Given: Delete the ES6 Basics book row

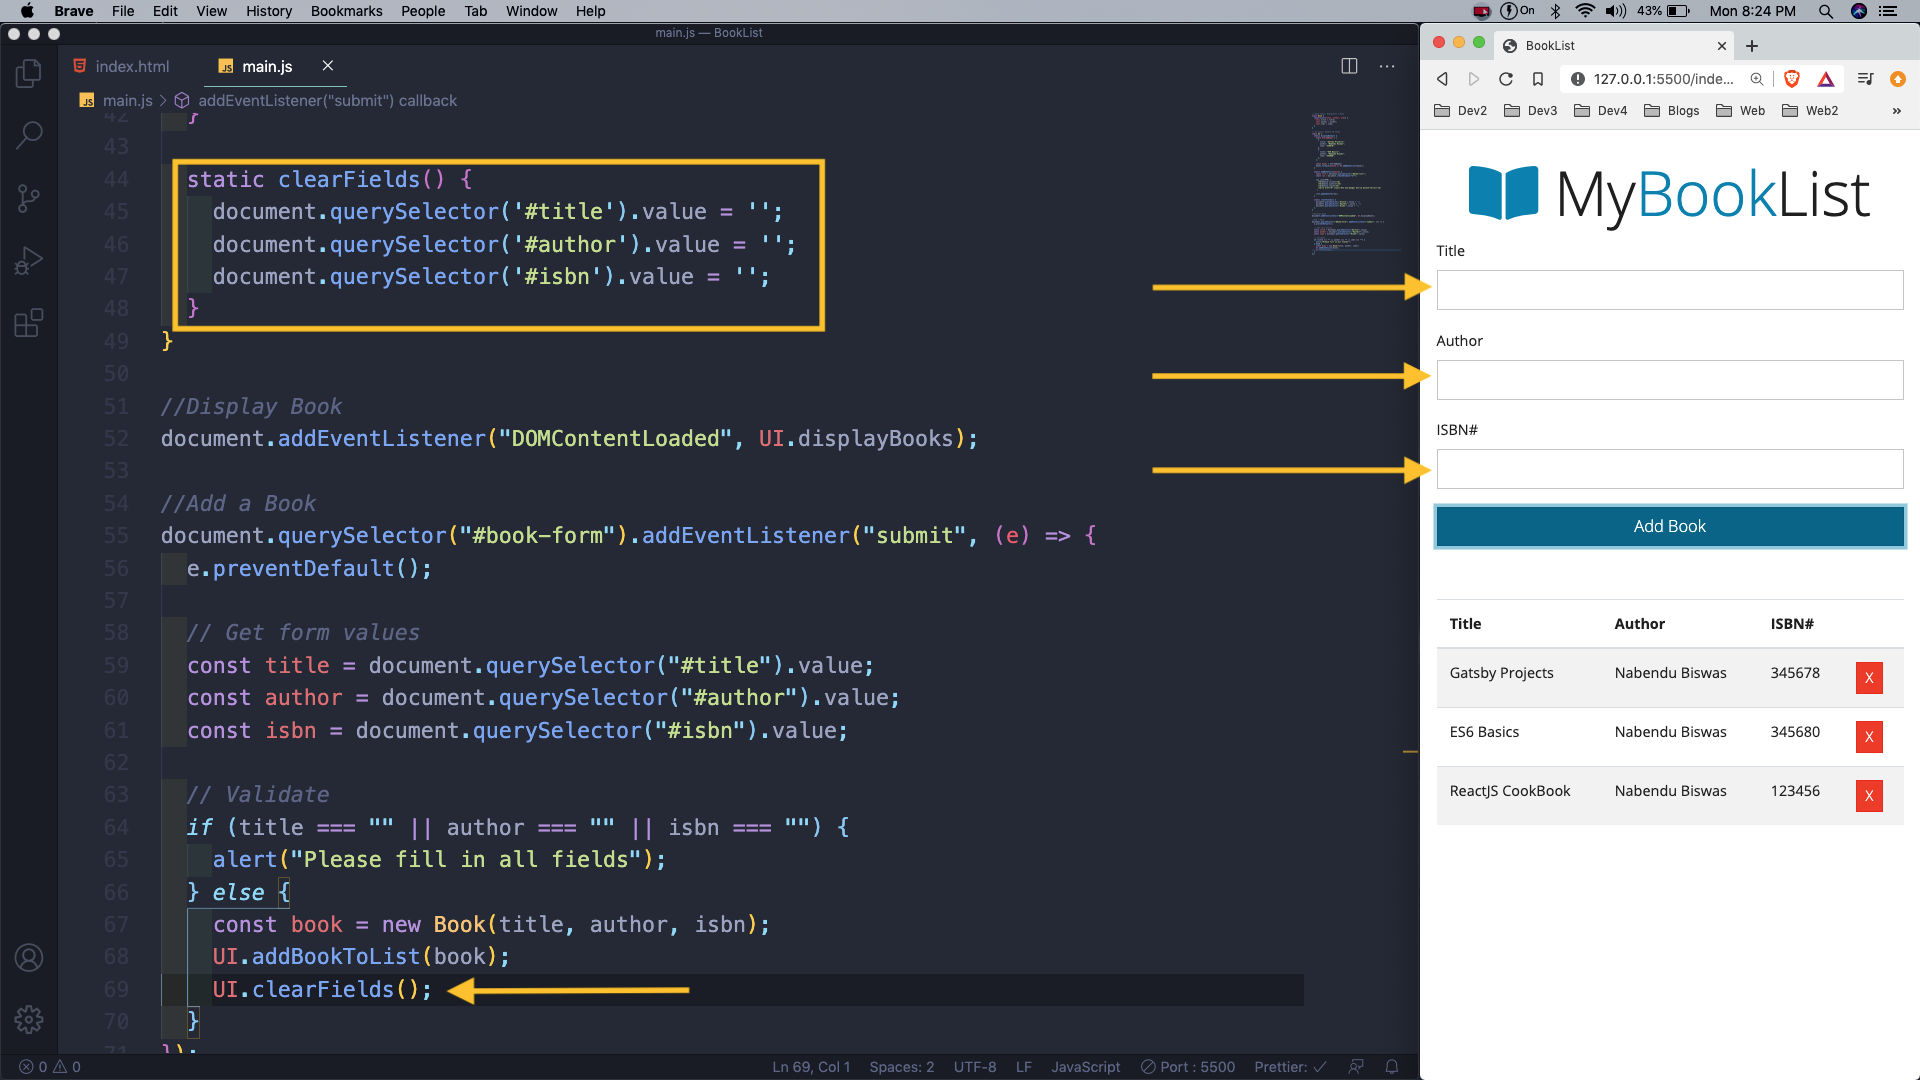Looking at the screenshot, I should click(x=1869, y=737).
